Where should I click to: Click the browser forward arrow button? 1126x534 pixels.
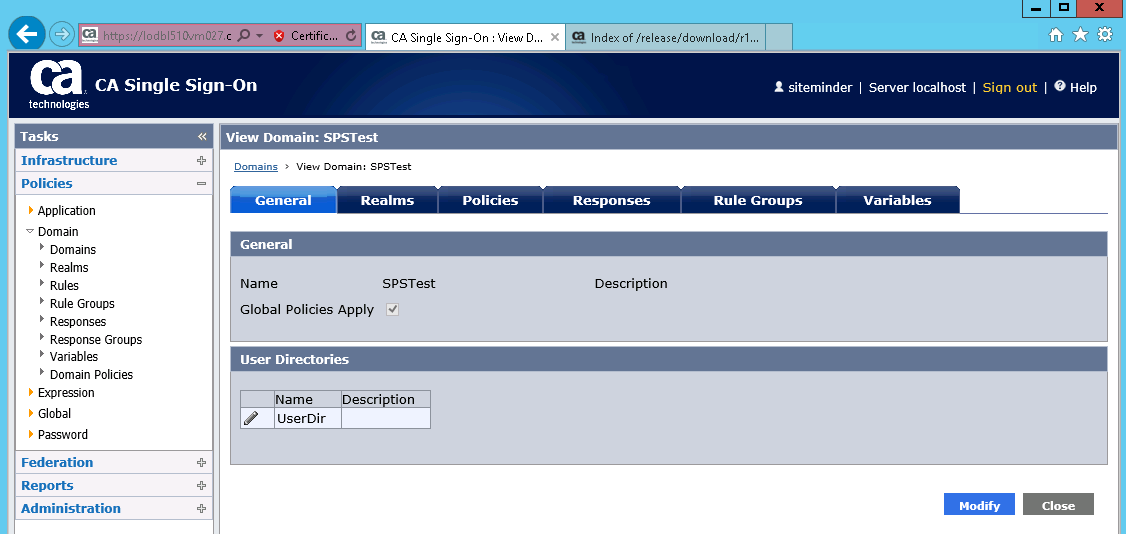(62, 34)
